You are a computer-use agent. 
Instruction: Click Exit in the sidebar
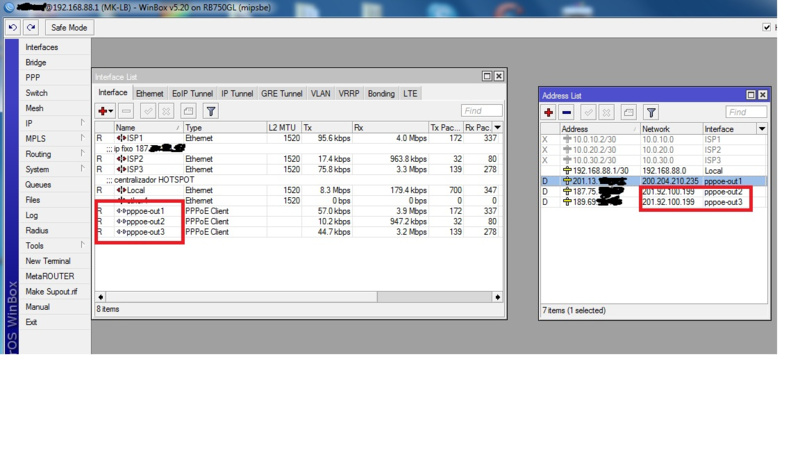[31, 322]
